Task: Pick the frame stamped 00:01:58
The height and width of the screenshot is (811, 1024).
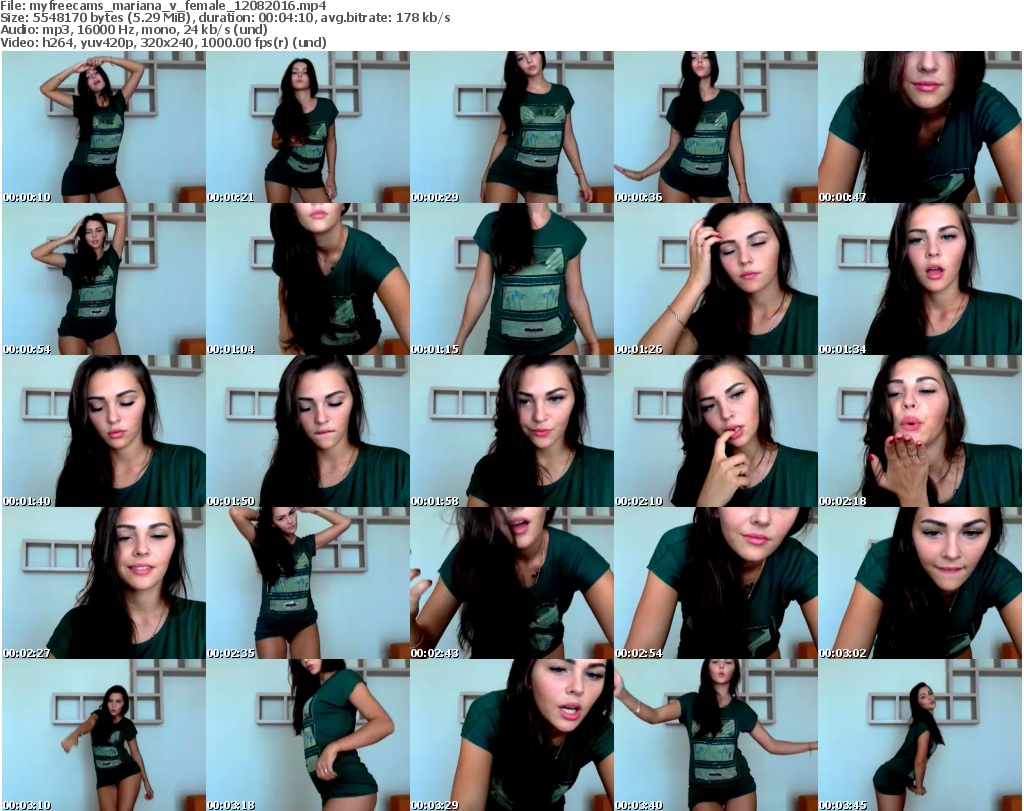Action: pos(512,431)
